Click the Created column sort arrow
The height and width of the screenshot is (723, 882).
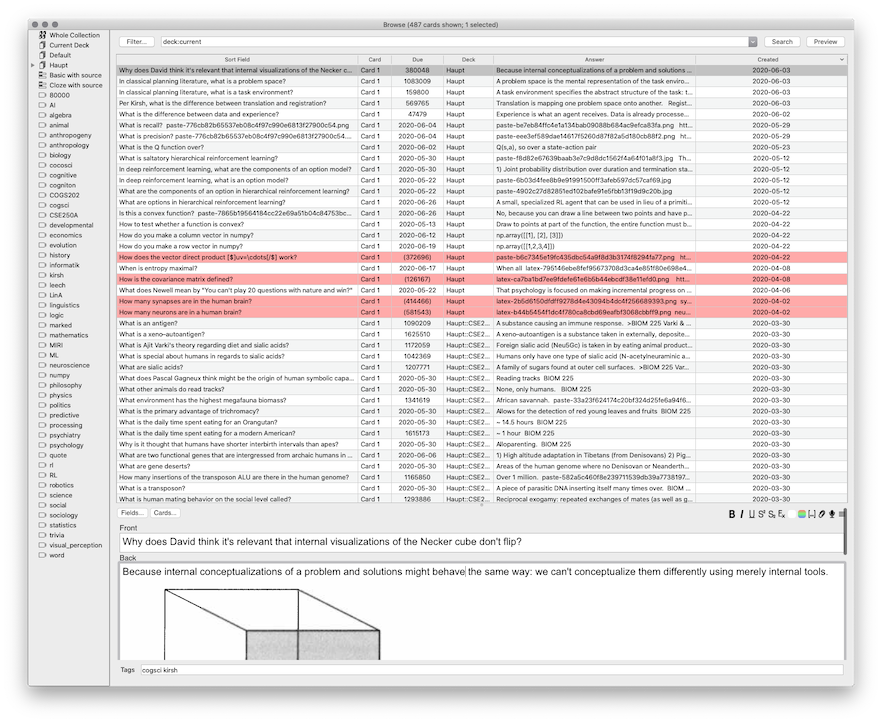[842, 60]
